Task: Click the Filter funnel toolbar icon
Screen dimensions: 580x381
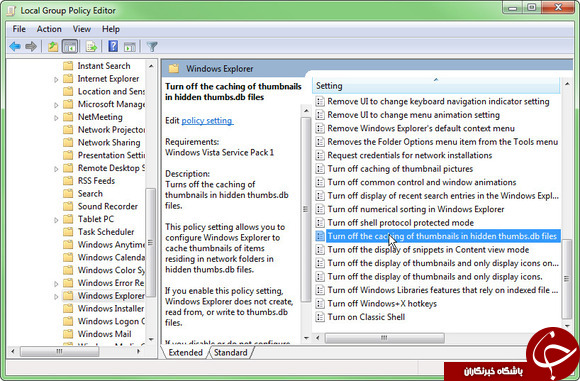Action: 152,47
